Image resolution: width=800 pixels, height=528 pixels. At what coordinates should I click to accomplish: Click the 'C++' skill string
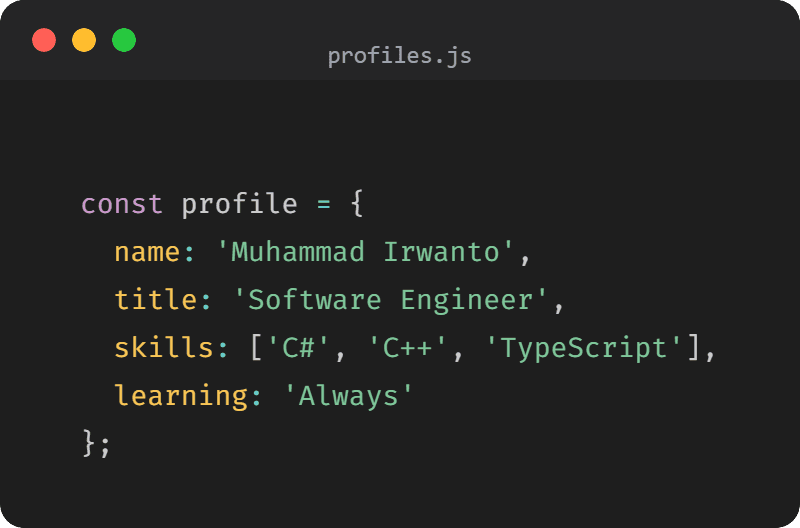point(407,347)
